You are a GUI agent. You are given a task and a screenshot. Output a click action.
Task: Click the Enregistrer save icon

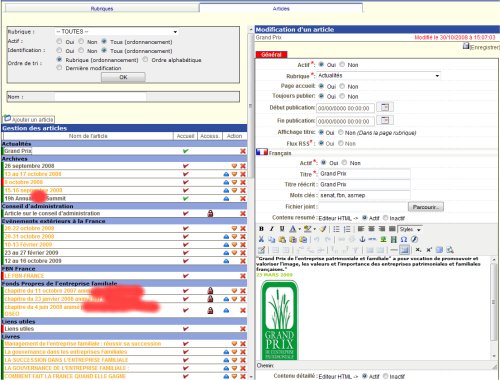click(466, 46)
